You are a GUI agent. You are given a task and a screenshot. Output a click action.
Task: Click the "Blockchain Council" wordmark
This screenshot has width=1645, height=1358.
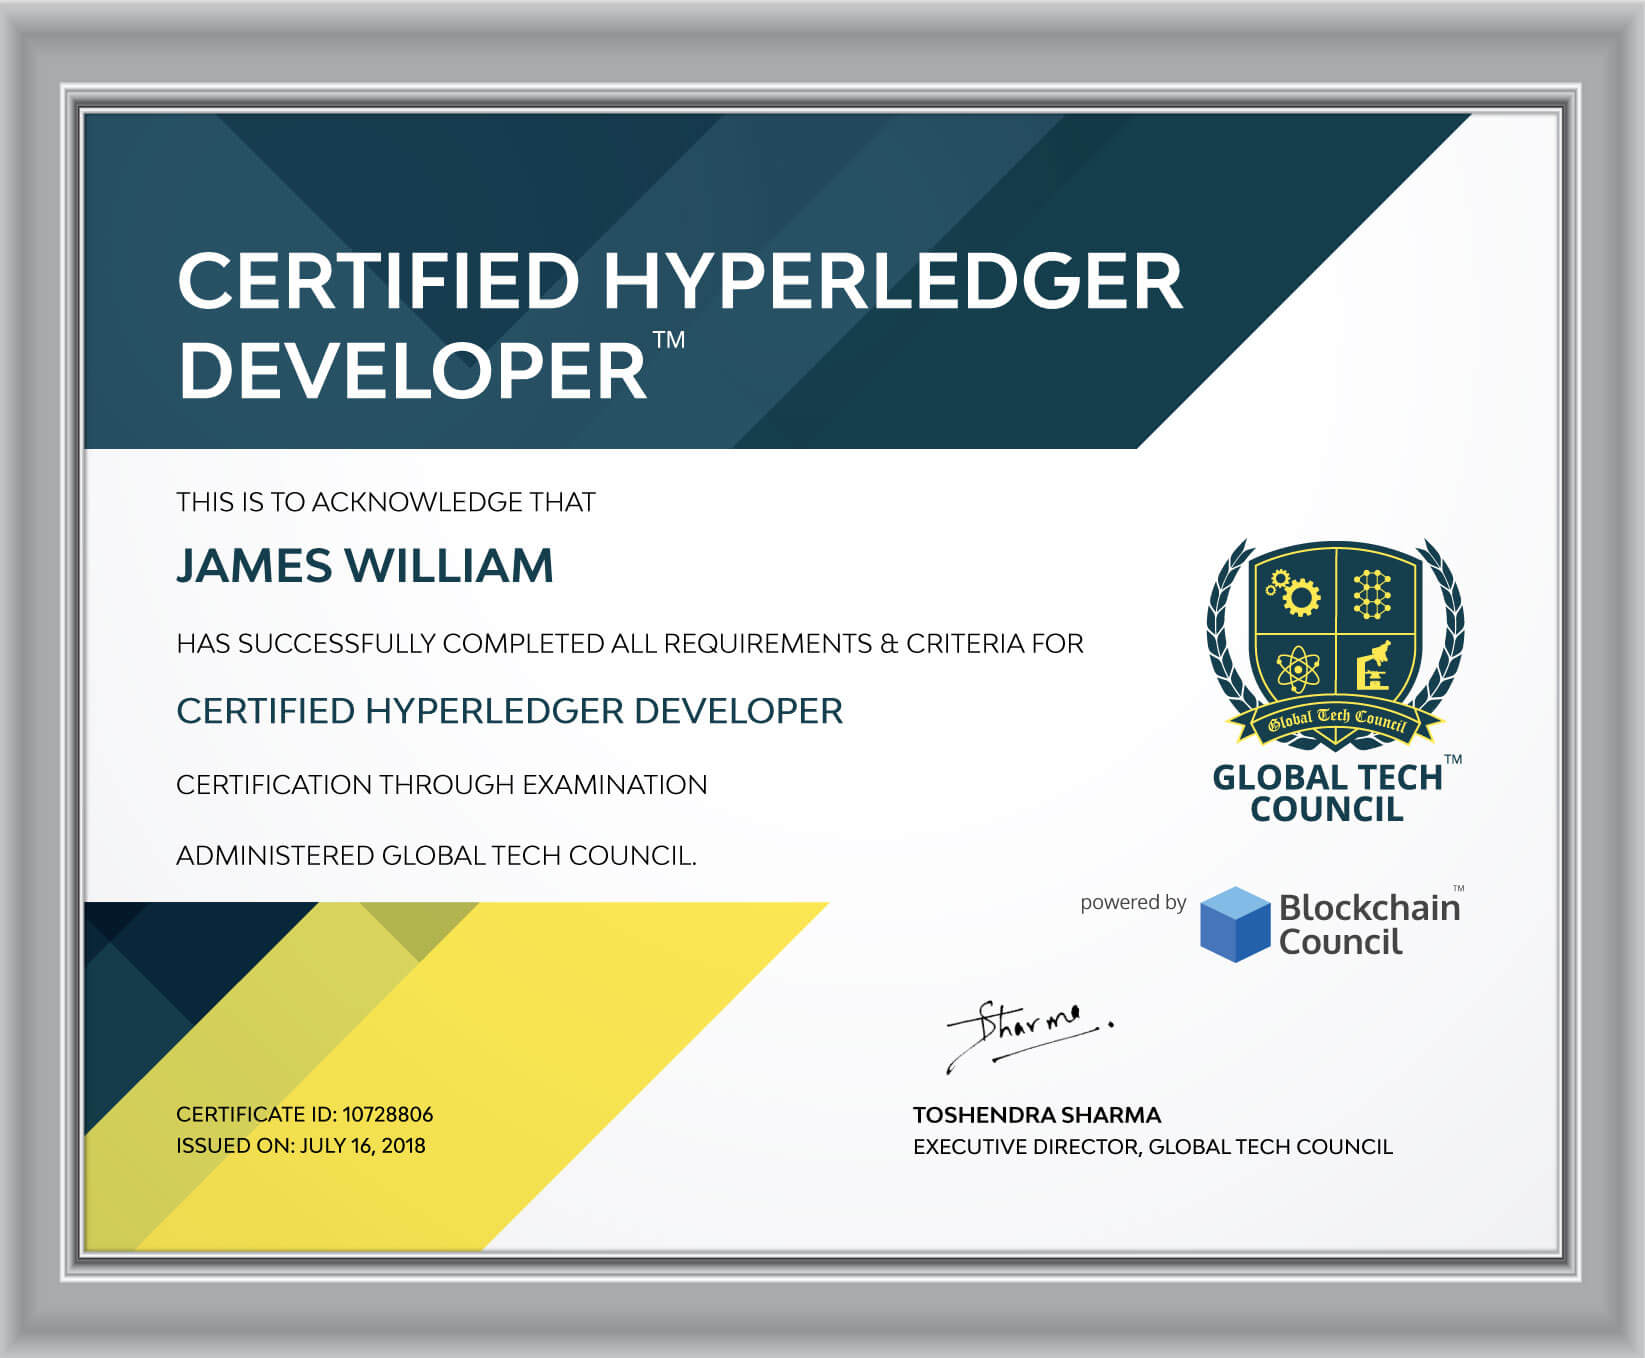pyautogui.click(x=1370, y=924)
